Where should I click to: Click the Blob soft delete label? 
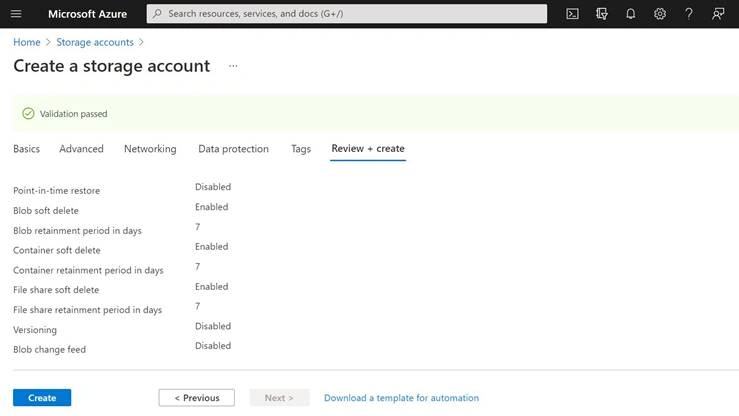pyautogui.click(x=46, y=211)
